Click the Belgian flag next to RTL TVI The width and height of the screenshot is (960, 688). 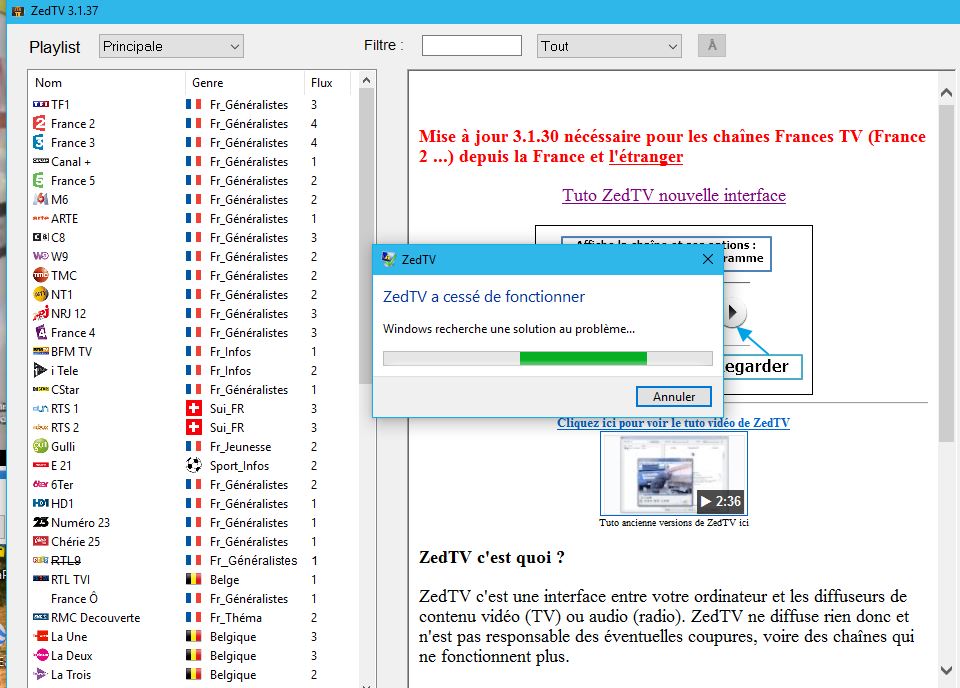[x=194, y=579]
